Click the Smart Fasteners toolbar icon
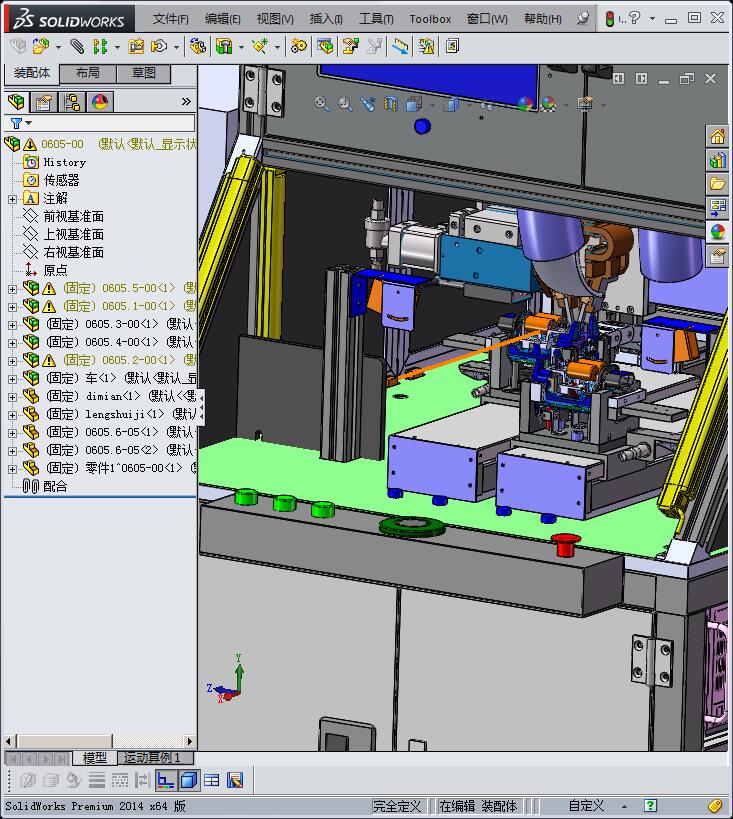 point(136,46)
